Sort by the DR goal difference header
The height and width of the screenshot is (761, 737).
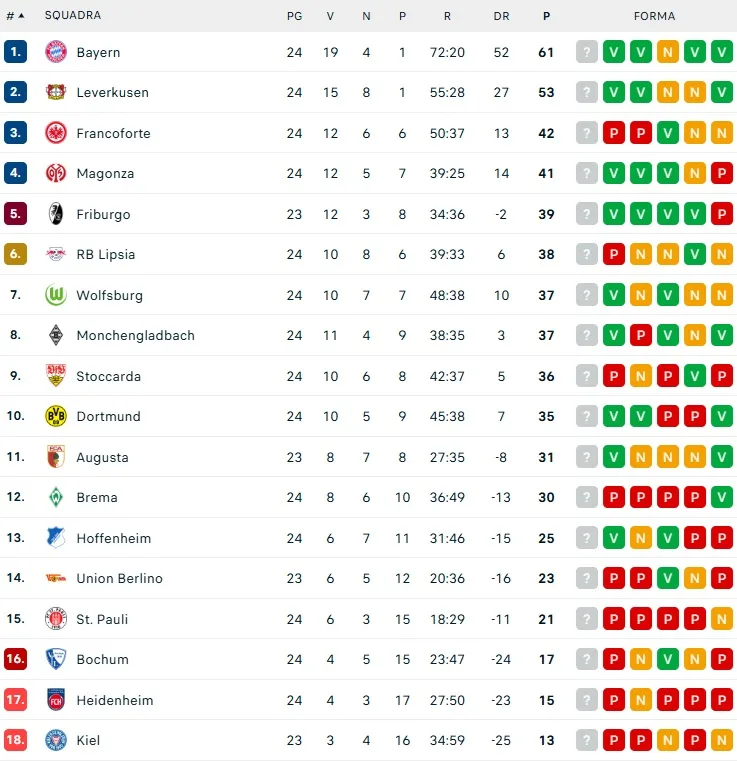pos(502,16)
